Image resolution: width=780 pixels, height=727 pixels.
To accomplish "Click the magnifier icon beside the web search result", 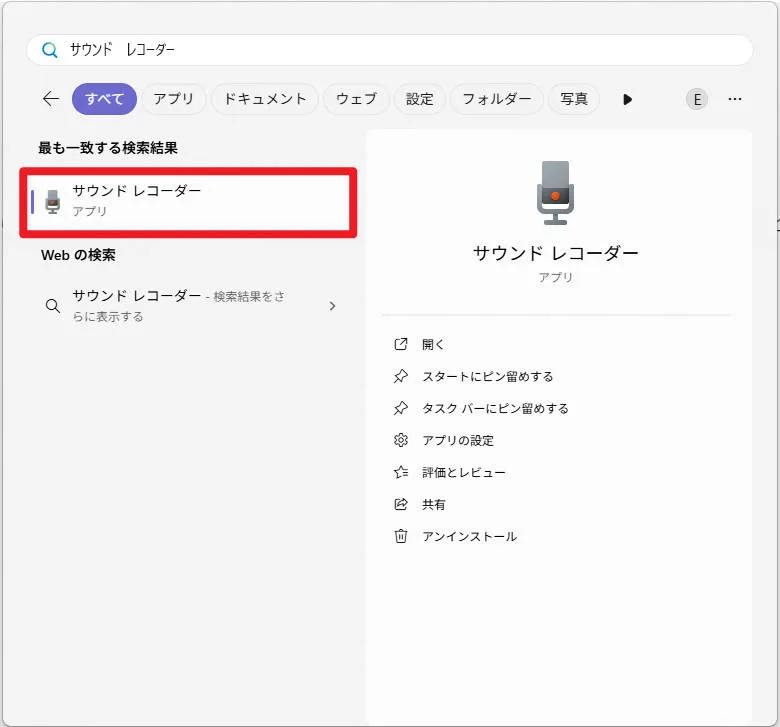I will (x=53, y=306).
